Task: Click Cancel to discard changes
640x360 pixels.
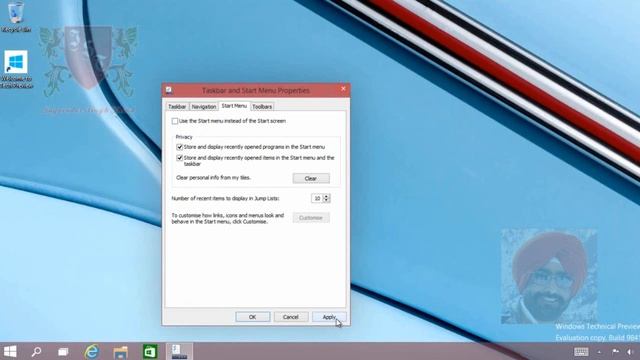Action: coord(291,317)
